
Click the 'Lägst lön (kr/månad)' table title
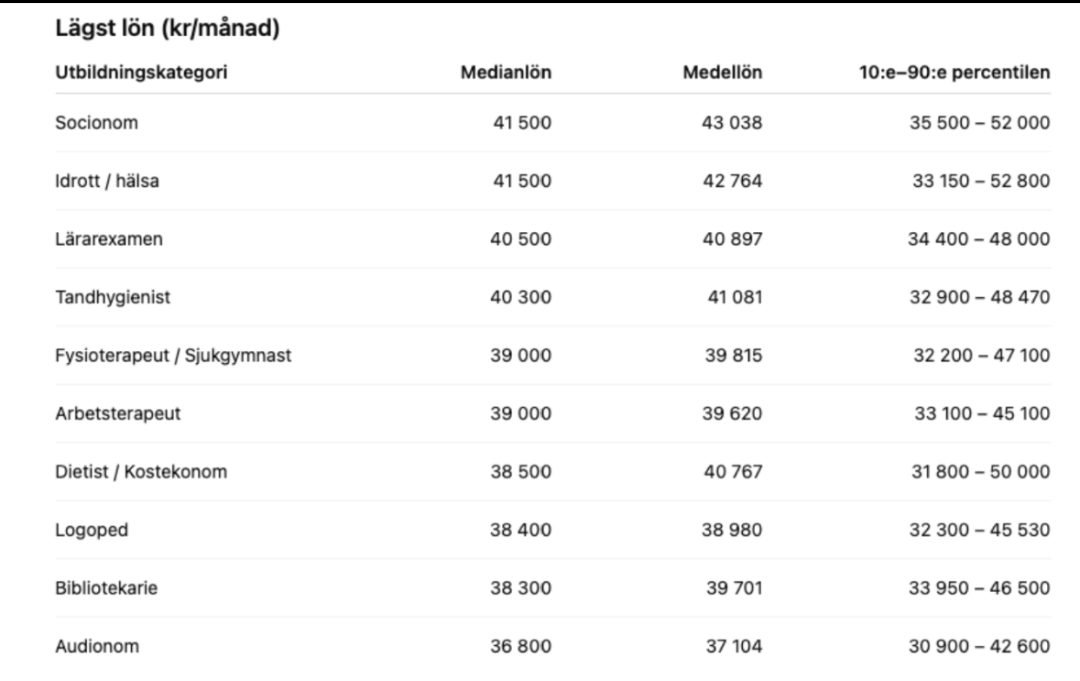tap(166, 30)
